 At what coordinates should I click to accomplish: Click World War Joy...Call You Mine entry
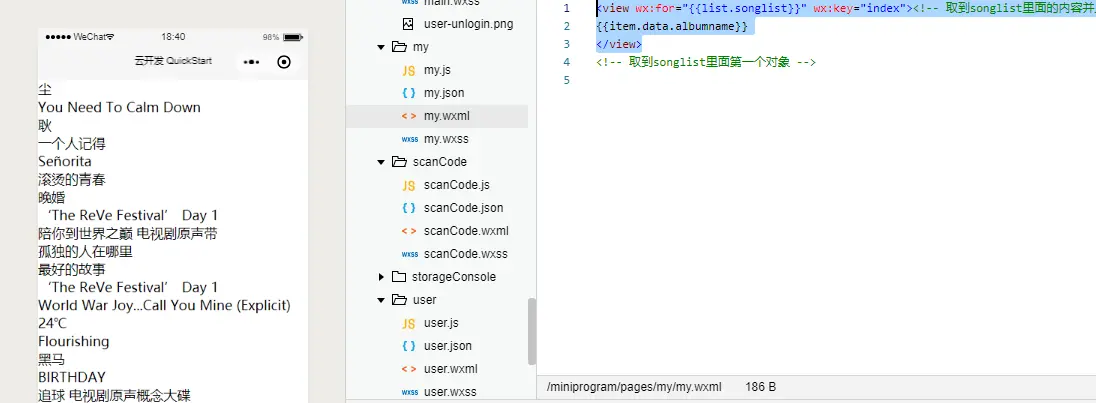tap(164, 305)
